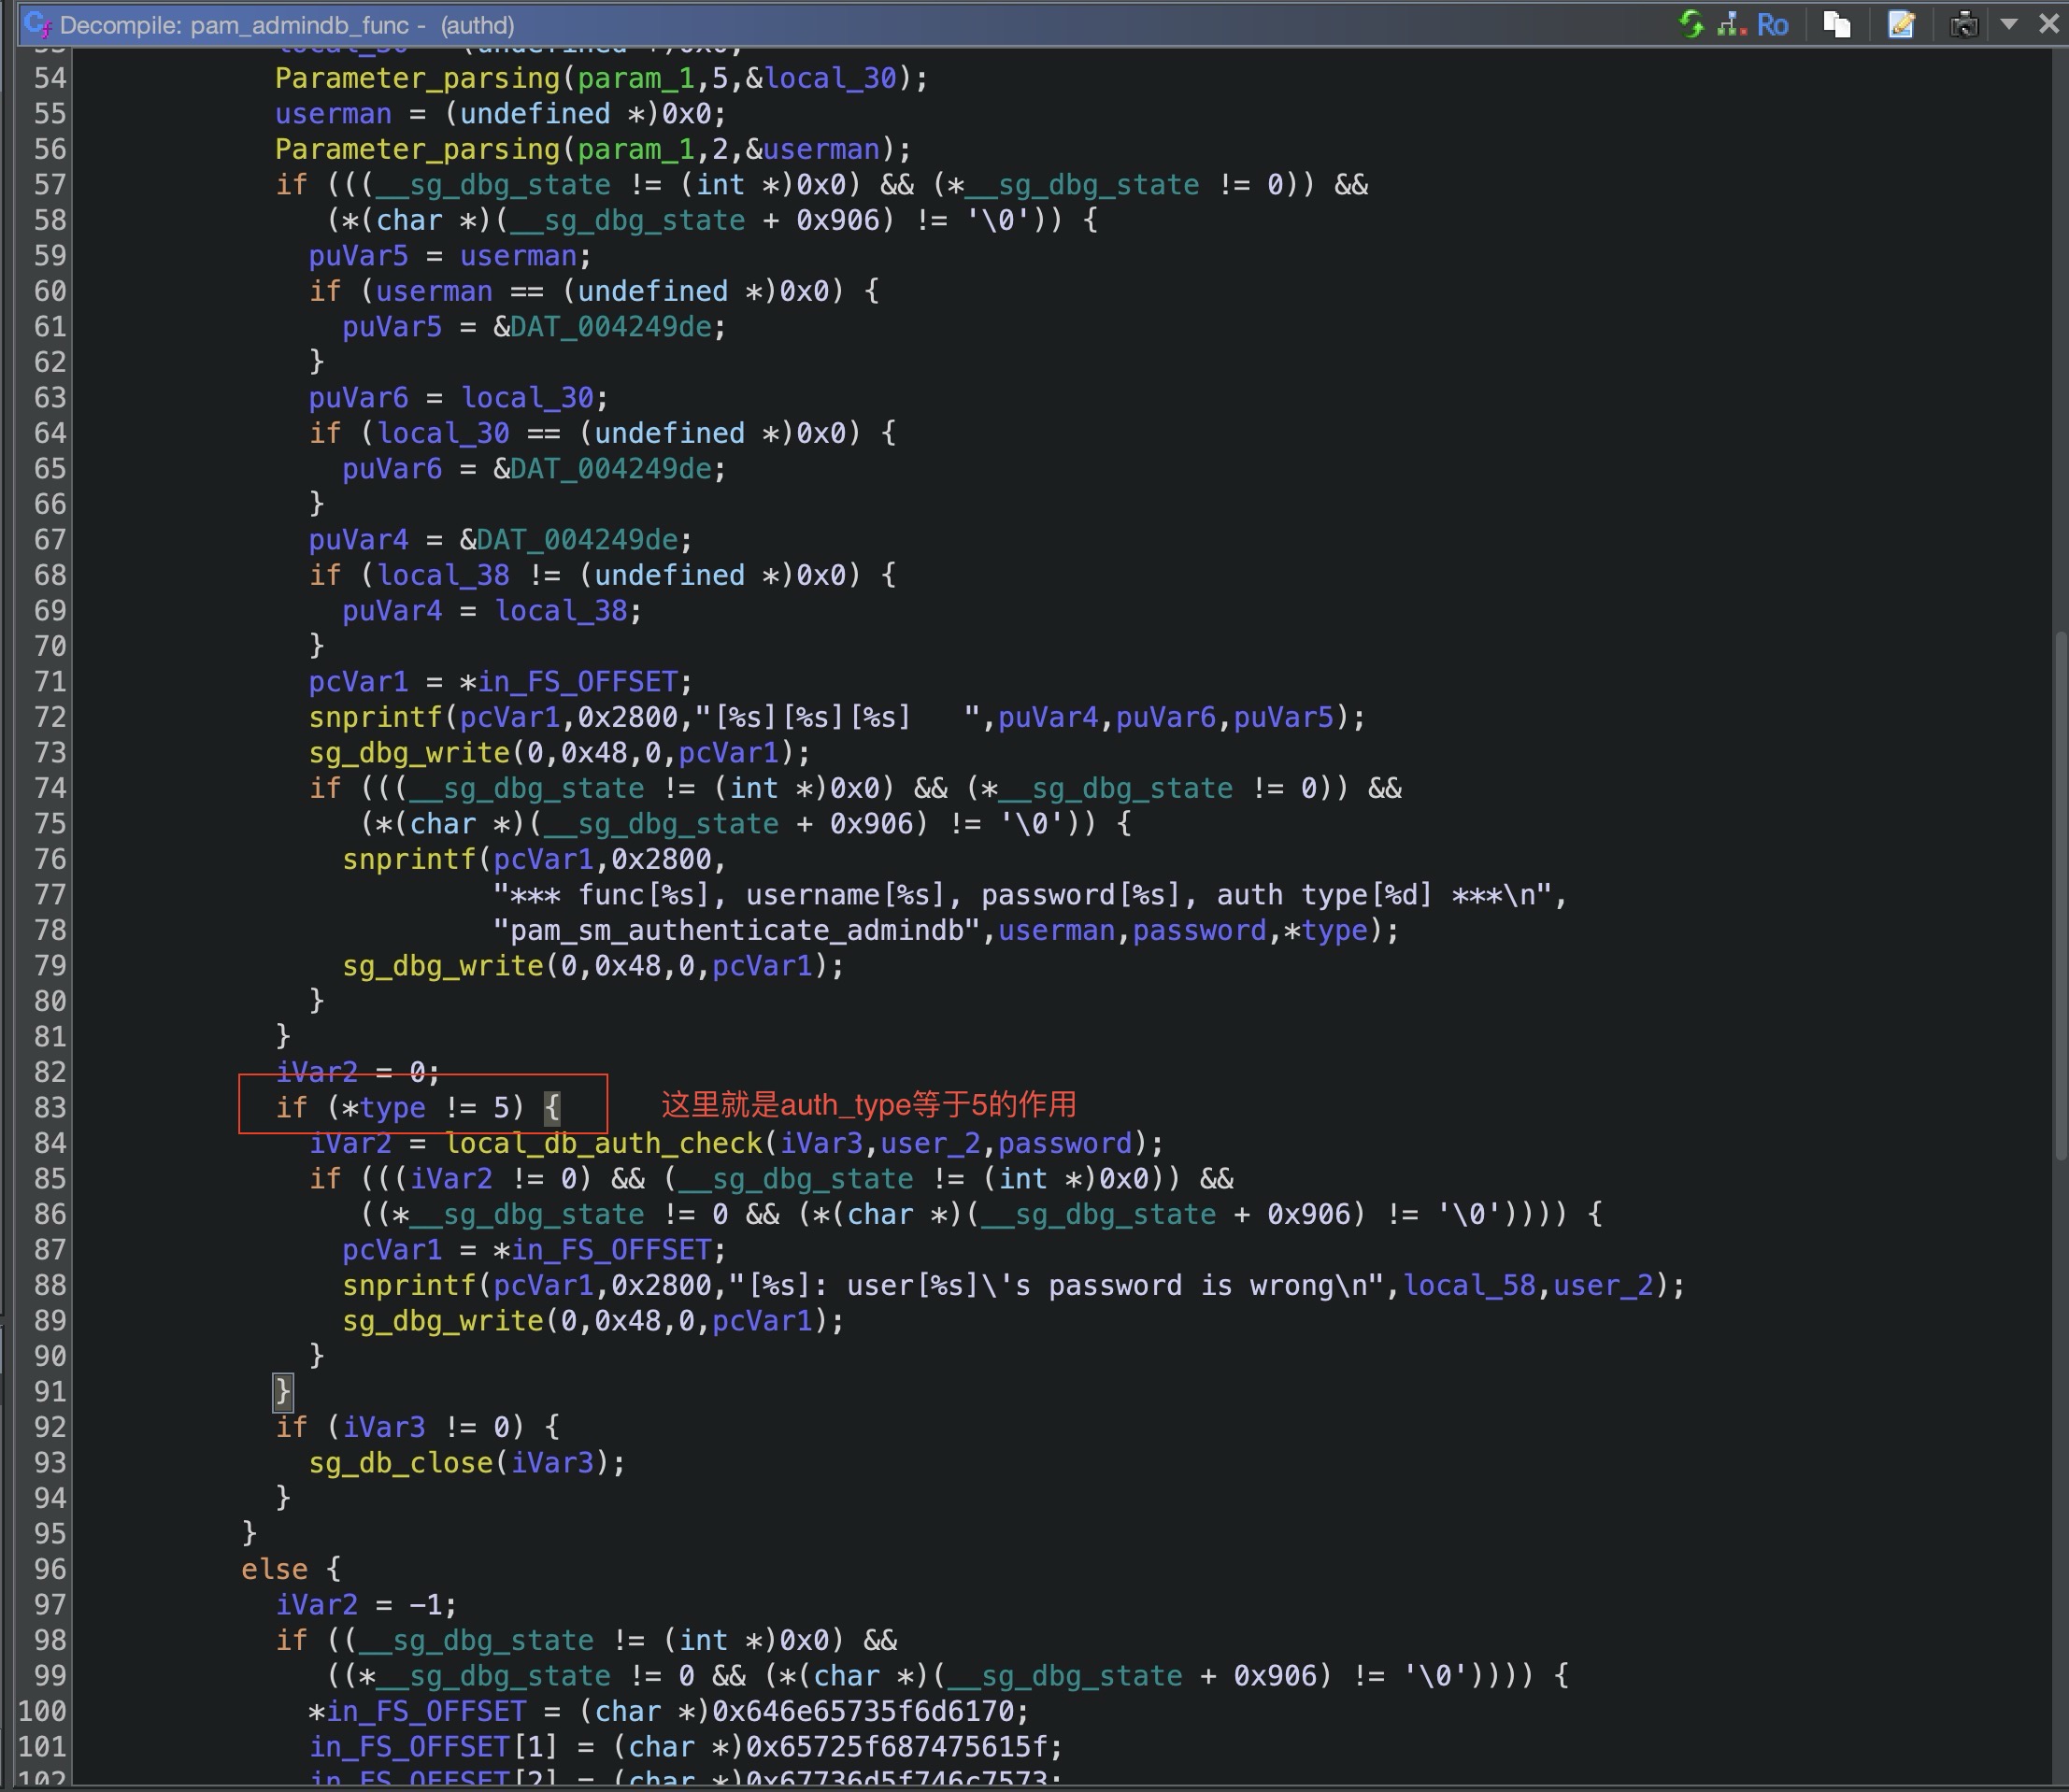The image size is (2069, 1792).
Task: Open the AST control flow graph icon
Action: [1731, 24]
